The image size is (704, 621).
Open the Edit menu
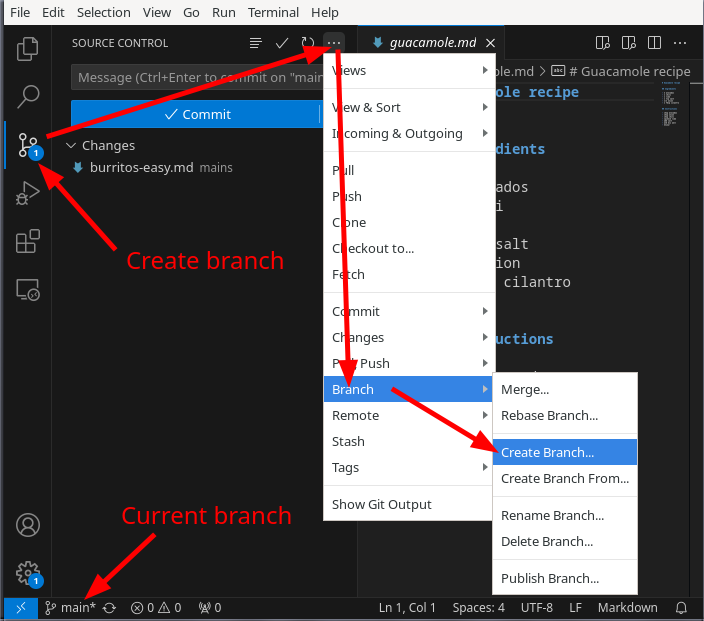click(x=53, y=13)
